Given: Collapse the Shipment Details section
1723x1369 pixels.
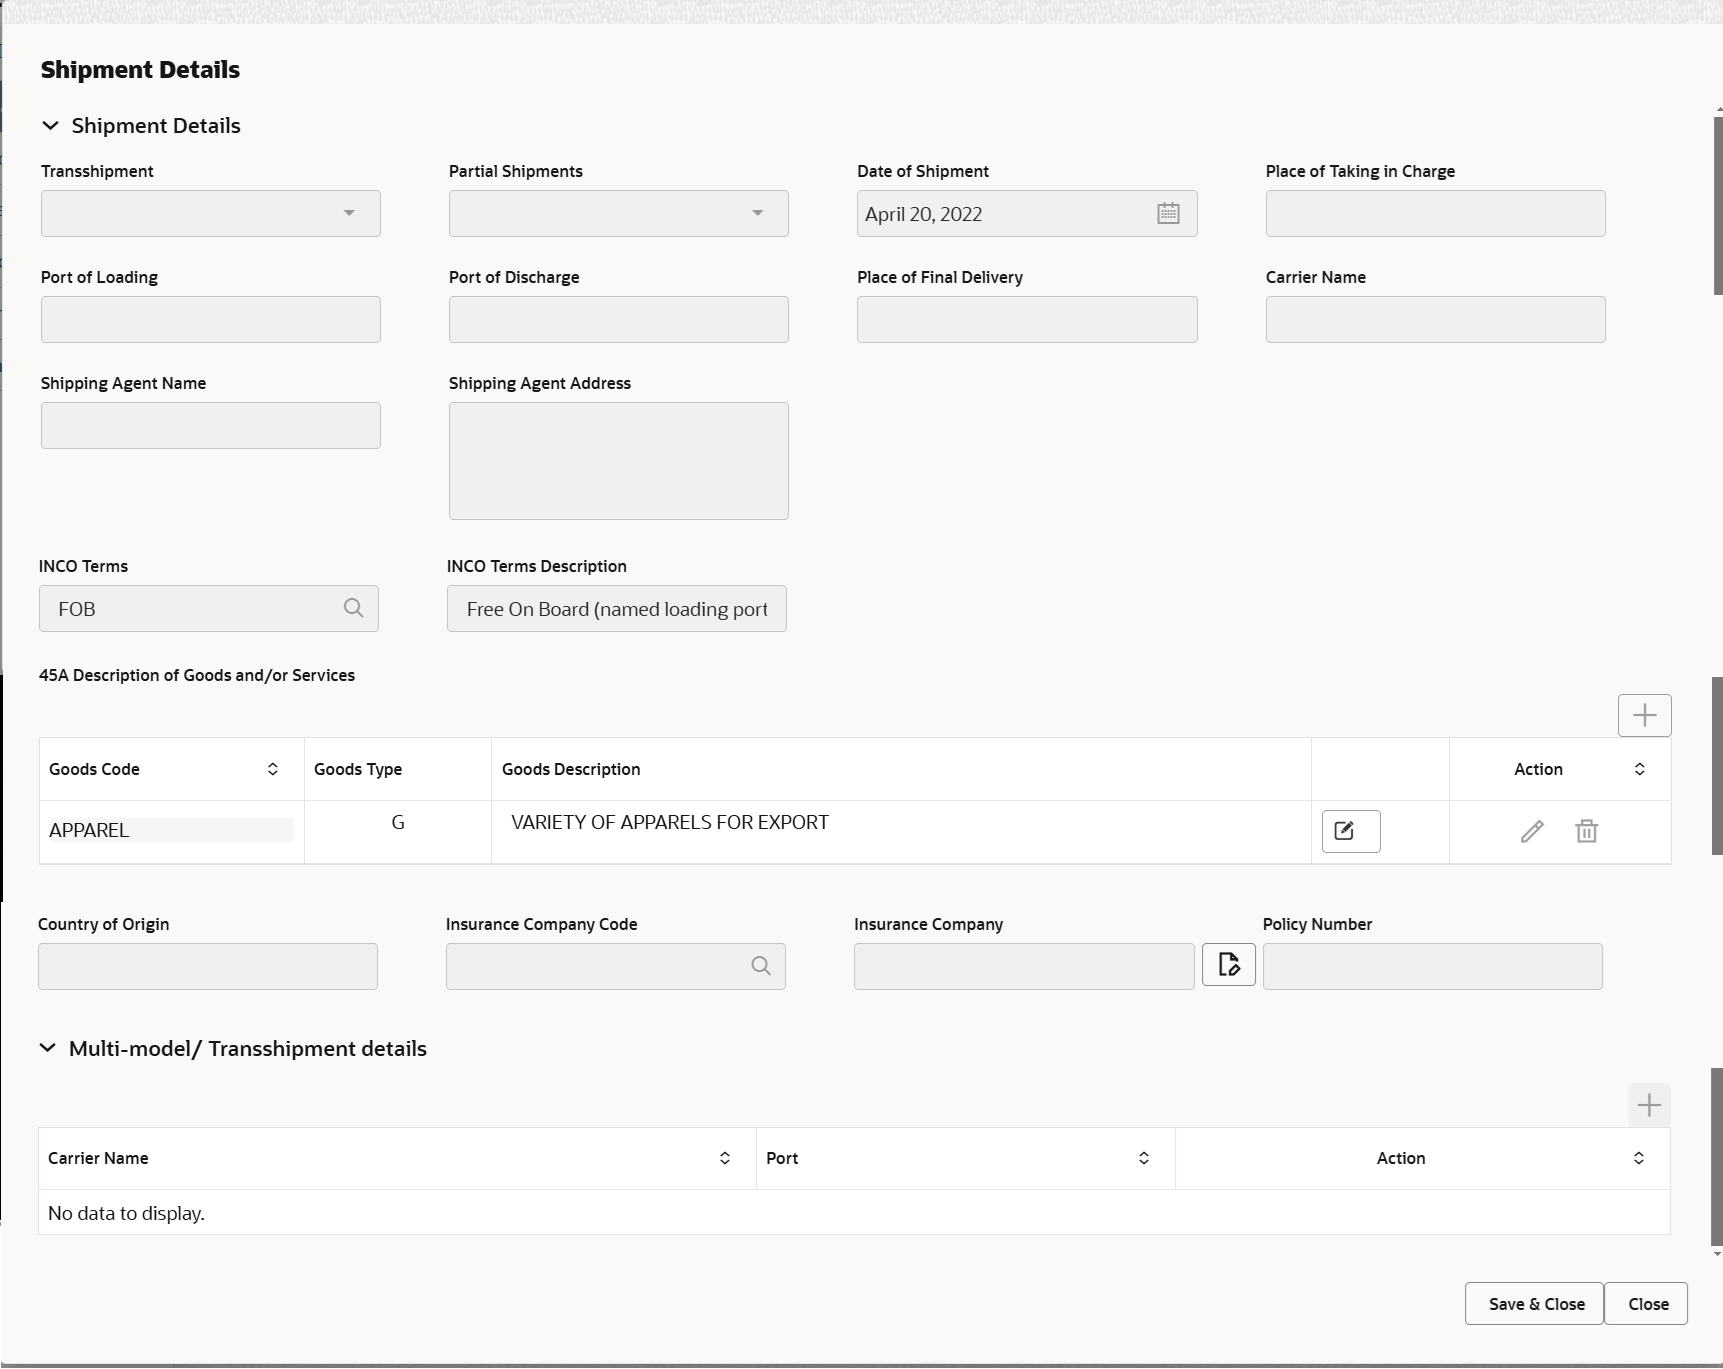Looking at the screenshot, I should click(x=50, y=125).
